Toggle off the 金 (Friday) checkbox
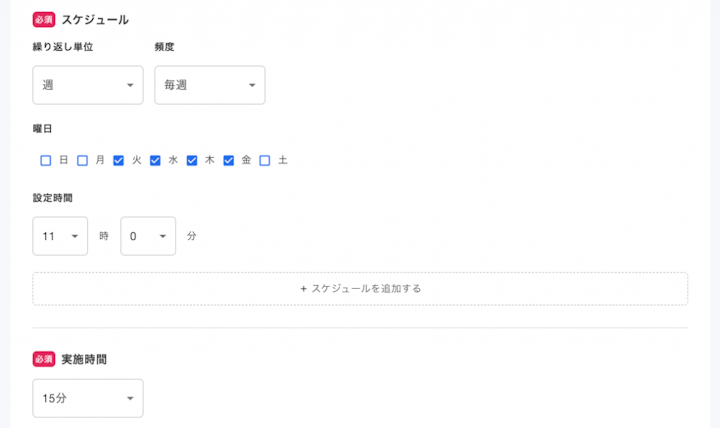This screenshot has height=428, width=720. (228, 160)
